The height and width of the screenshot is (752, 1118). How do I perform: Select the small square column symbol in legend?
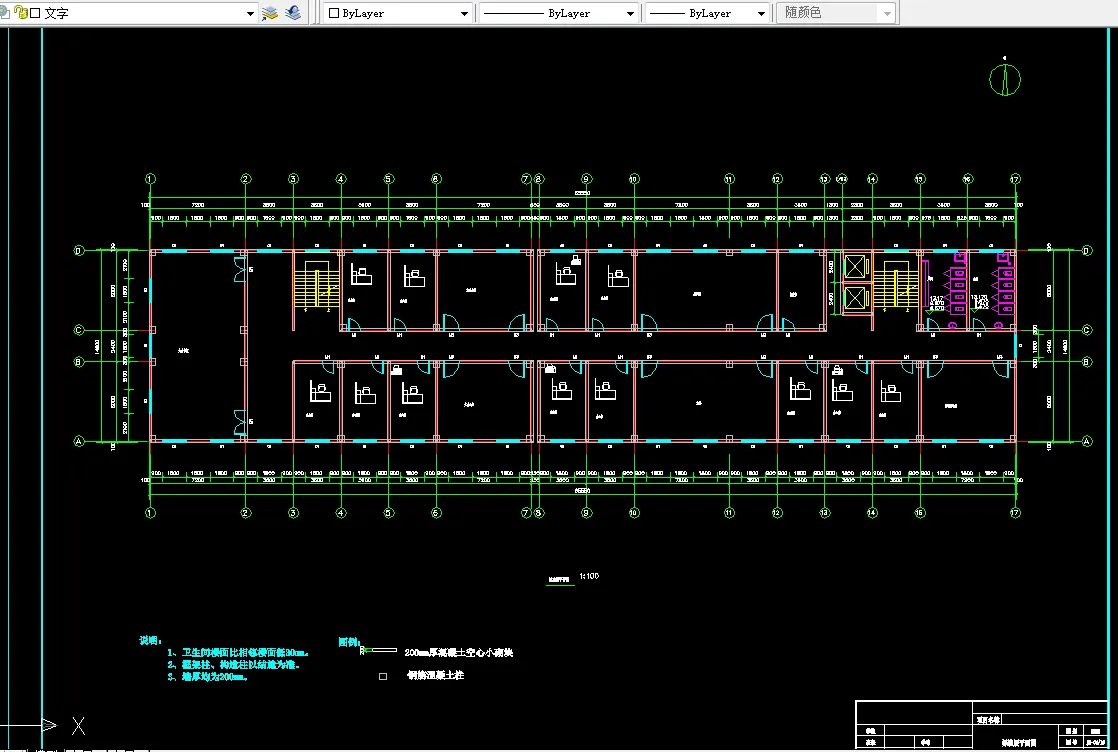pos(383,676)
